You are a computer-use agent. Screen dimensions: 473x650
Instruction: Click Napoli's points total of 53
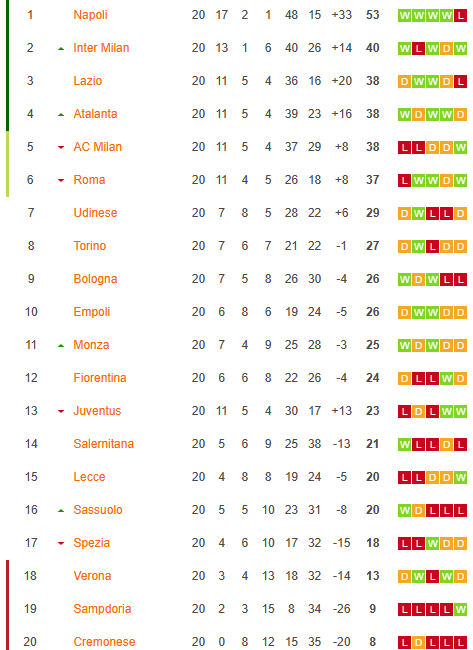(372, 15)
